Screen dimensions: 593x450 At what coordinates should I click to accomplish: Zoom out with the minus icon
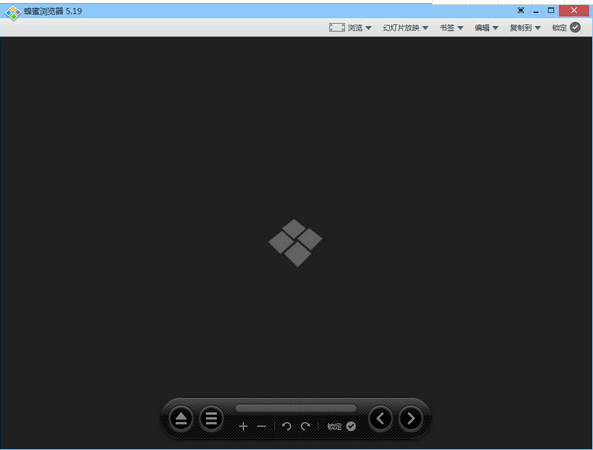coord(261,427)
